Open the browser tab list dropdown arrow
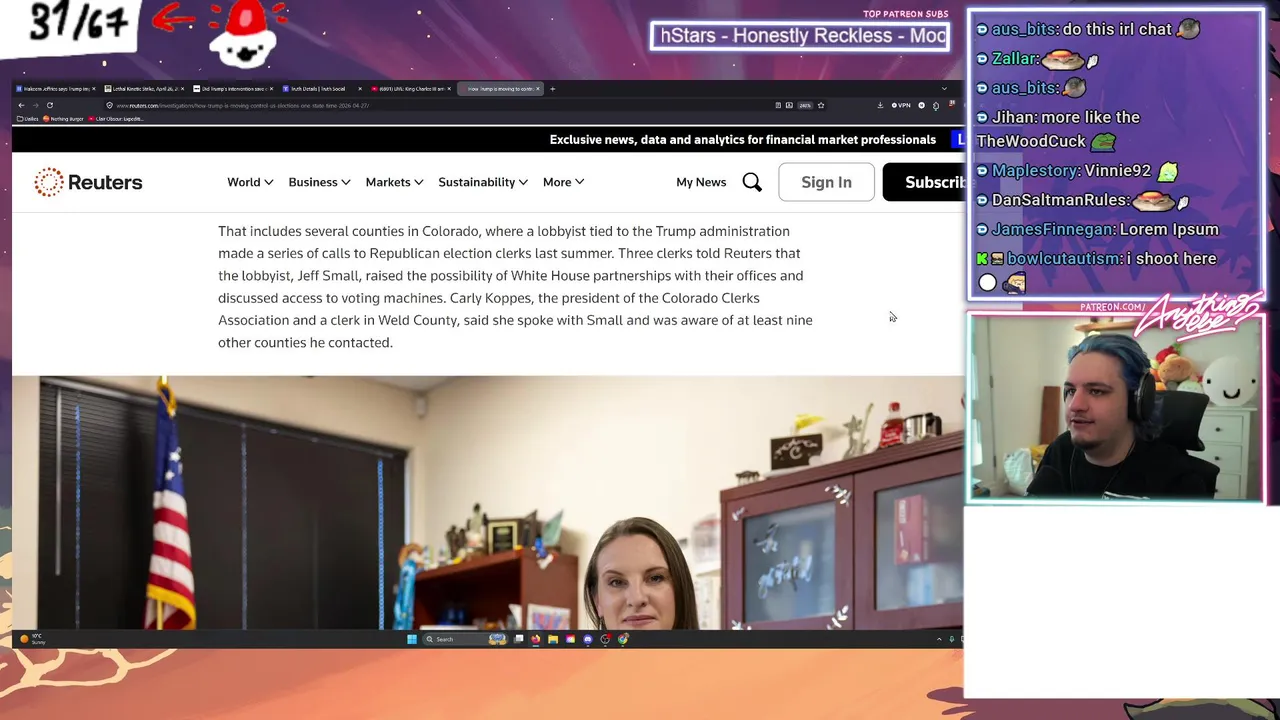This screenshot has width=1280, height=720. click(944, 89)
